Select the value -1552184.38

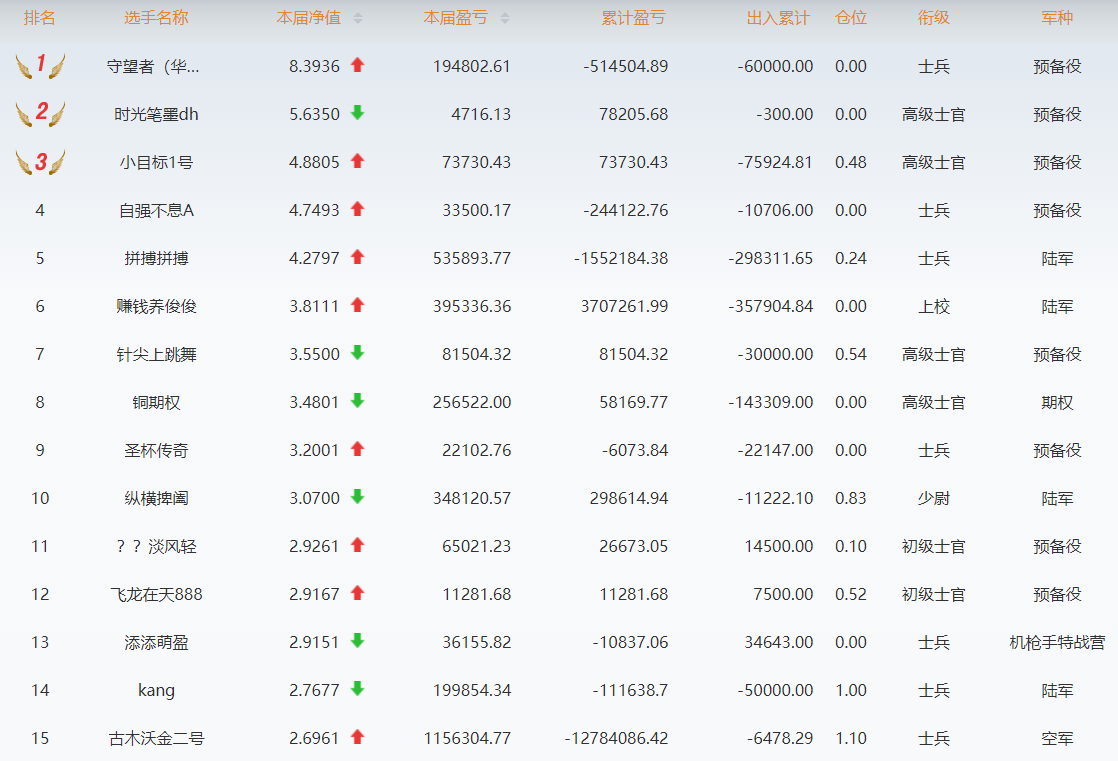click(621, 258)
